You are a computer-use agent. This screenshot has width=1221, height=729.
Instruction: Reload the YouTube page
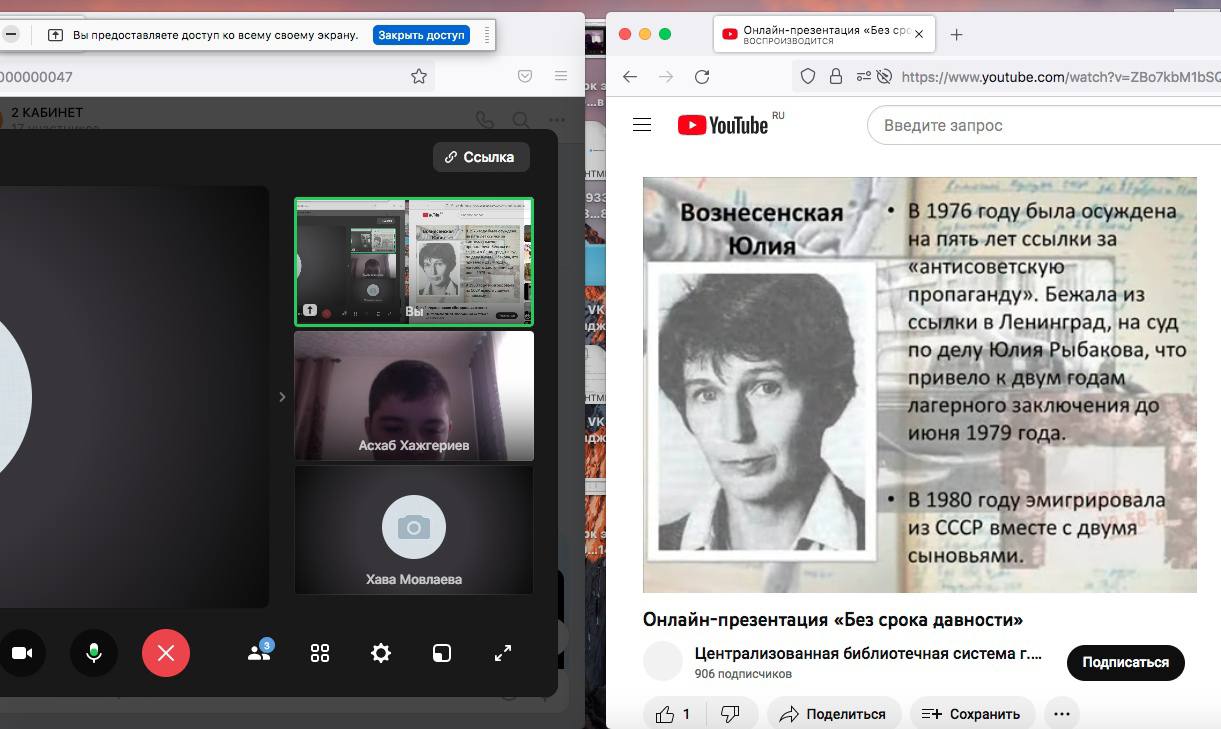702,77
